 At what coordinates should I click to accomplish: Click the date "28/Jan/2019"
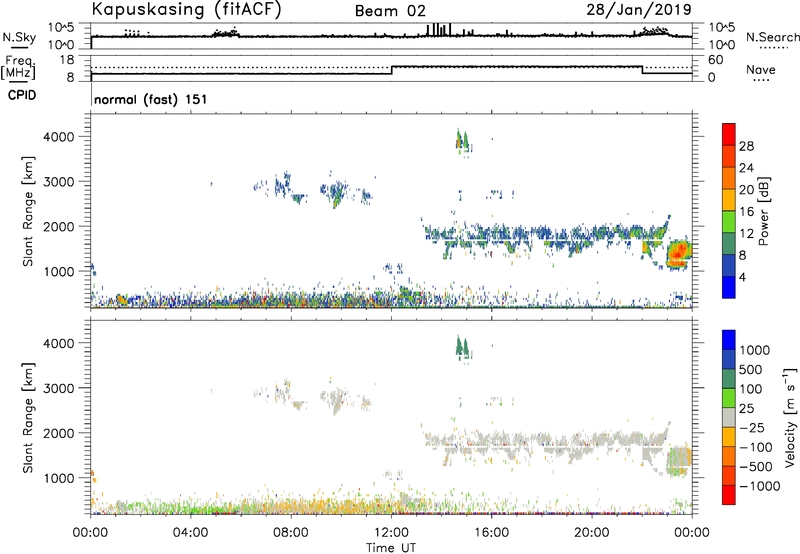[x=639, y=10]
